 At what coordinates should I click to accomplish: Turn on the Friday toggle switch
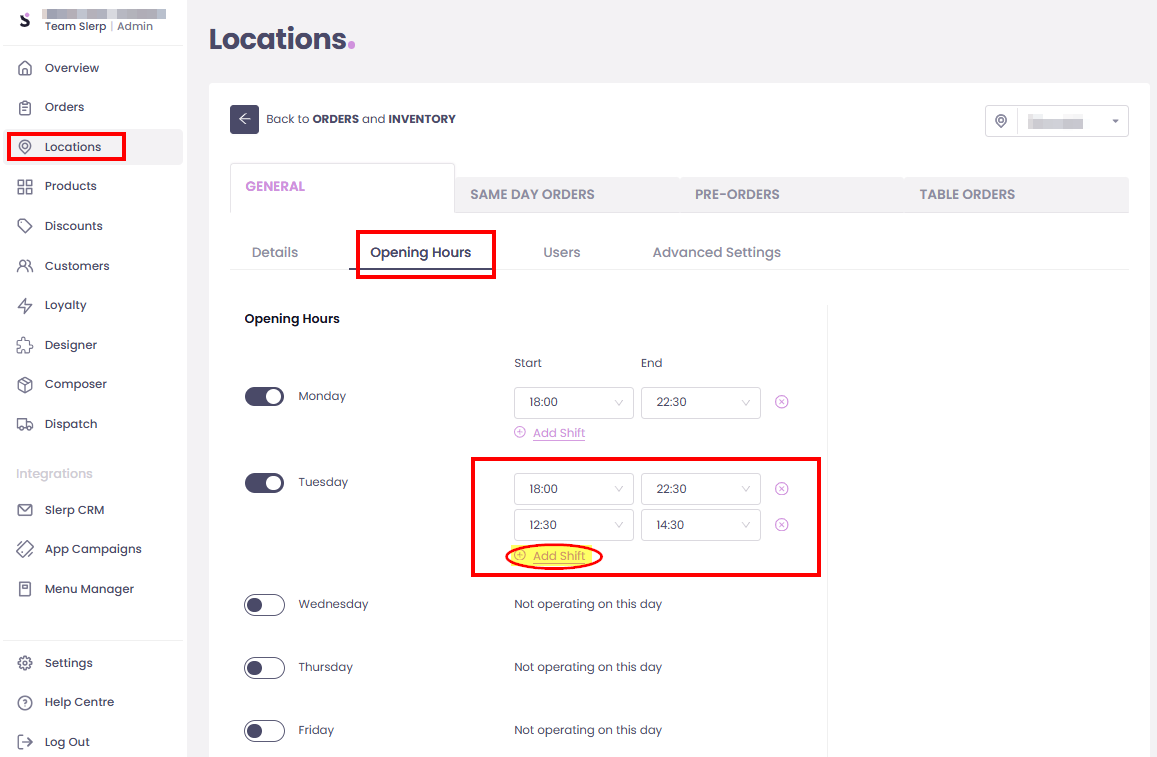pyautogui.click(x=265, y=731)
